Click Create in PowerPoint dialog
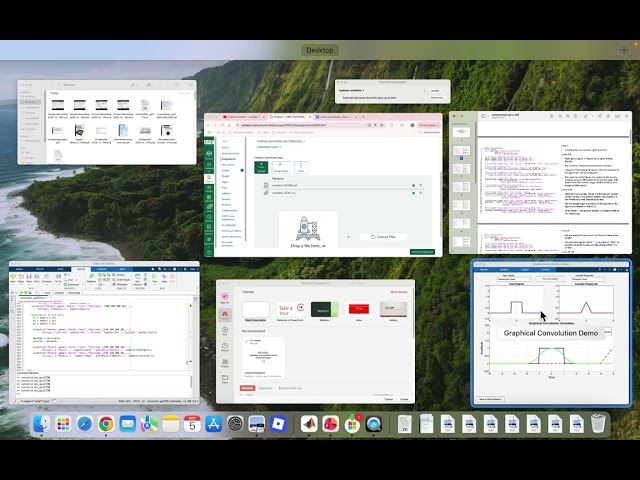640x480 pixels. click(x=404, y=399)
